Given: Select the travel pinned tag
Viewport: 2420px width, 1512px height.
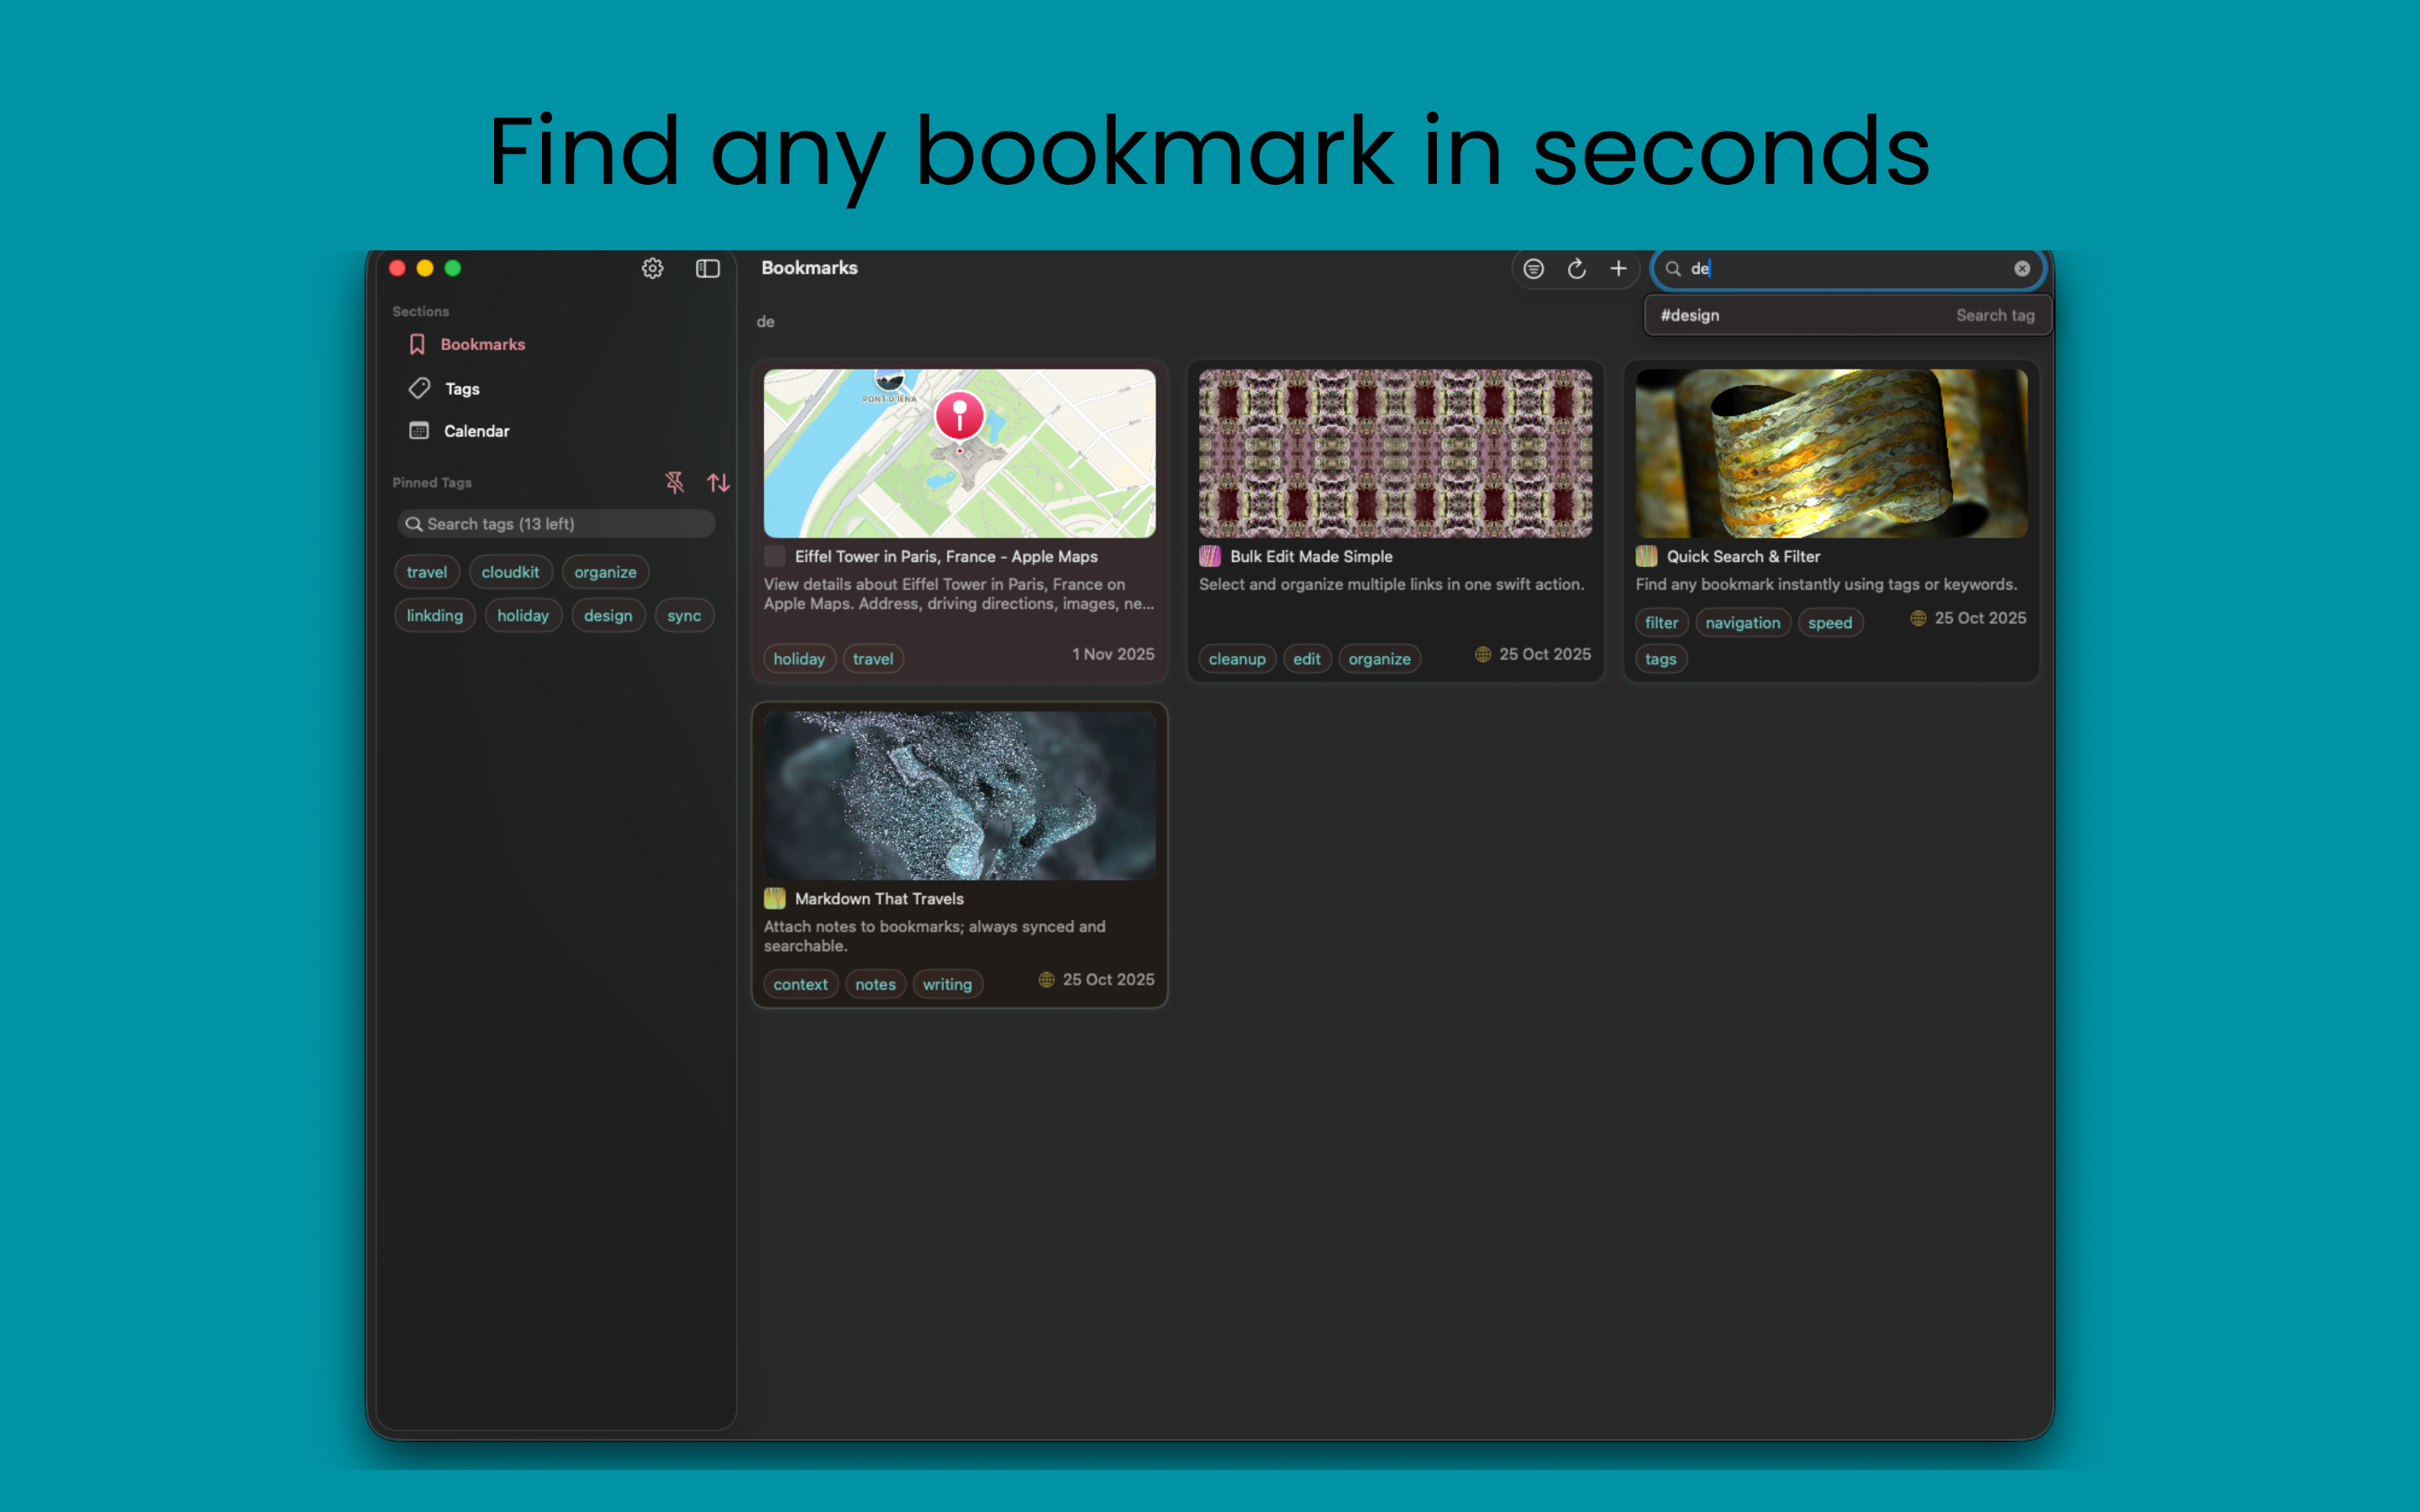Looking at the screenshot, I should (x=427, y=571).
